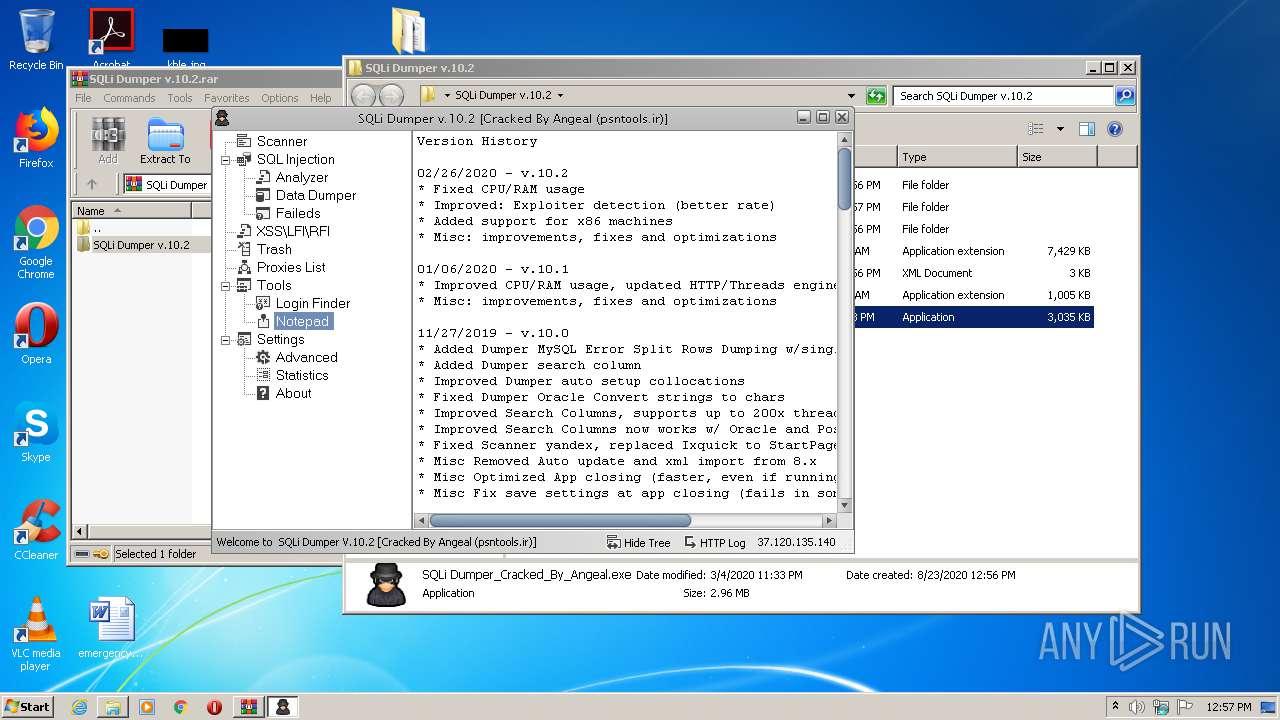The width and height of the screenshot is (1280, 720).
Task: Open the view options dropdown arrow in Explorer
Action: (x=1060, y=129)
